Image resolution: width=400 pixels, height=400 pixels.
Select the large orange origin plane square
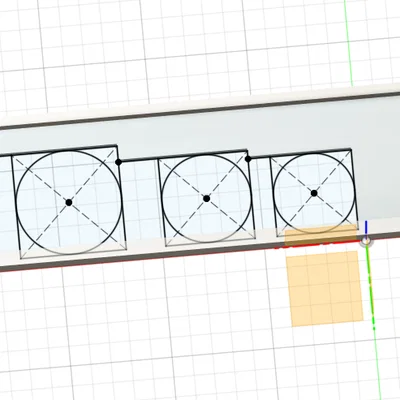point(325,289)
